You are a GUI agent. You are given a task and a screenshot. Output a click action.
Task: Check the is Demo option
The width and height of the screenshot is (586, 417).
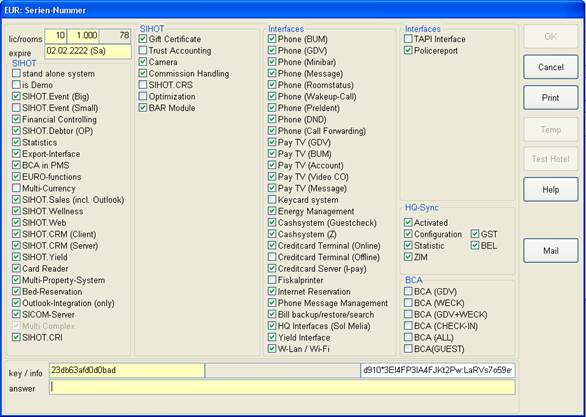pos(16,85)
